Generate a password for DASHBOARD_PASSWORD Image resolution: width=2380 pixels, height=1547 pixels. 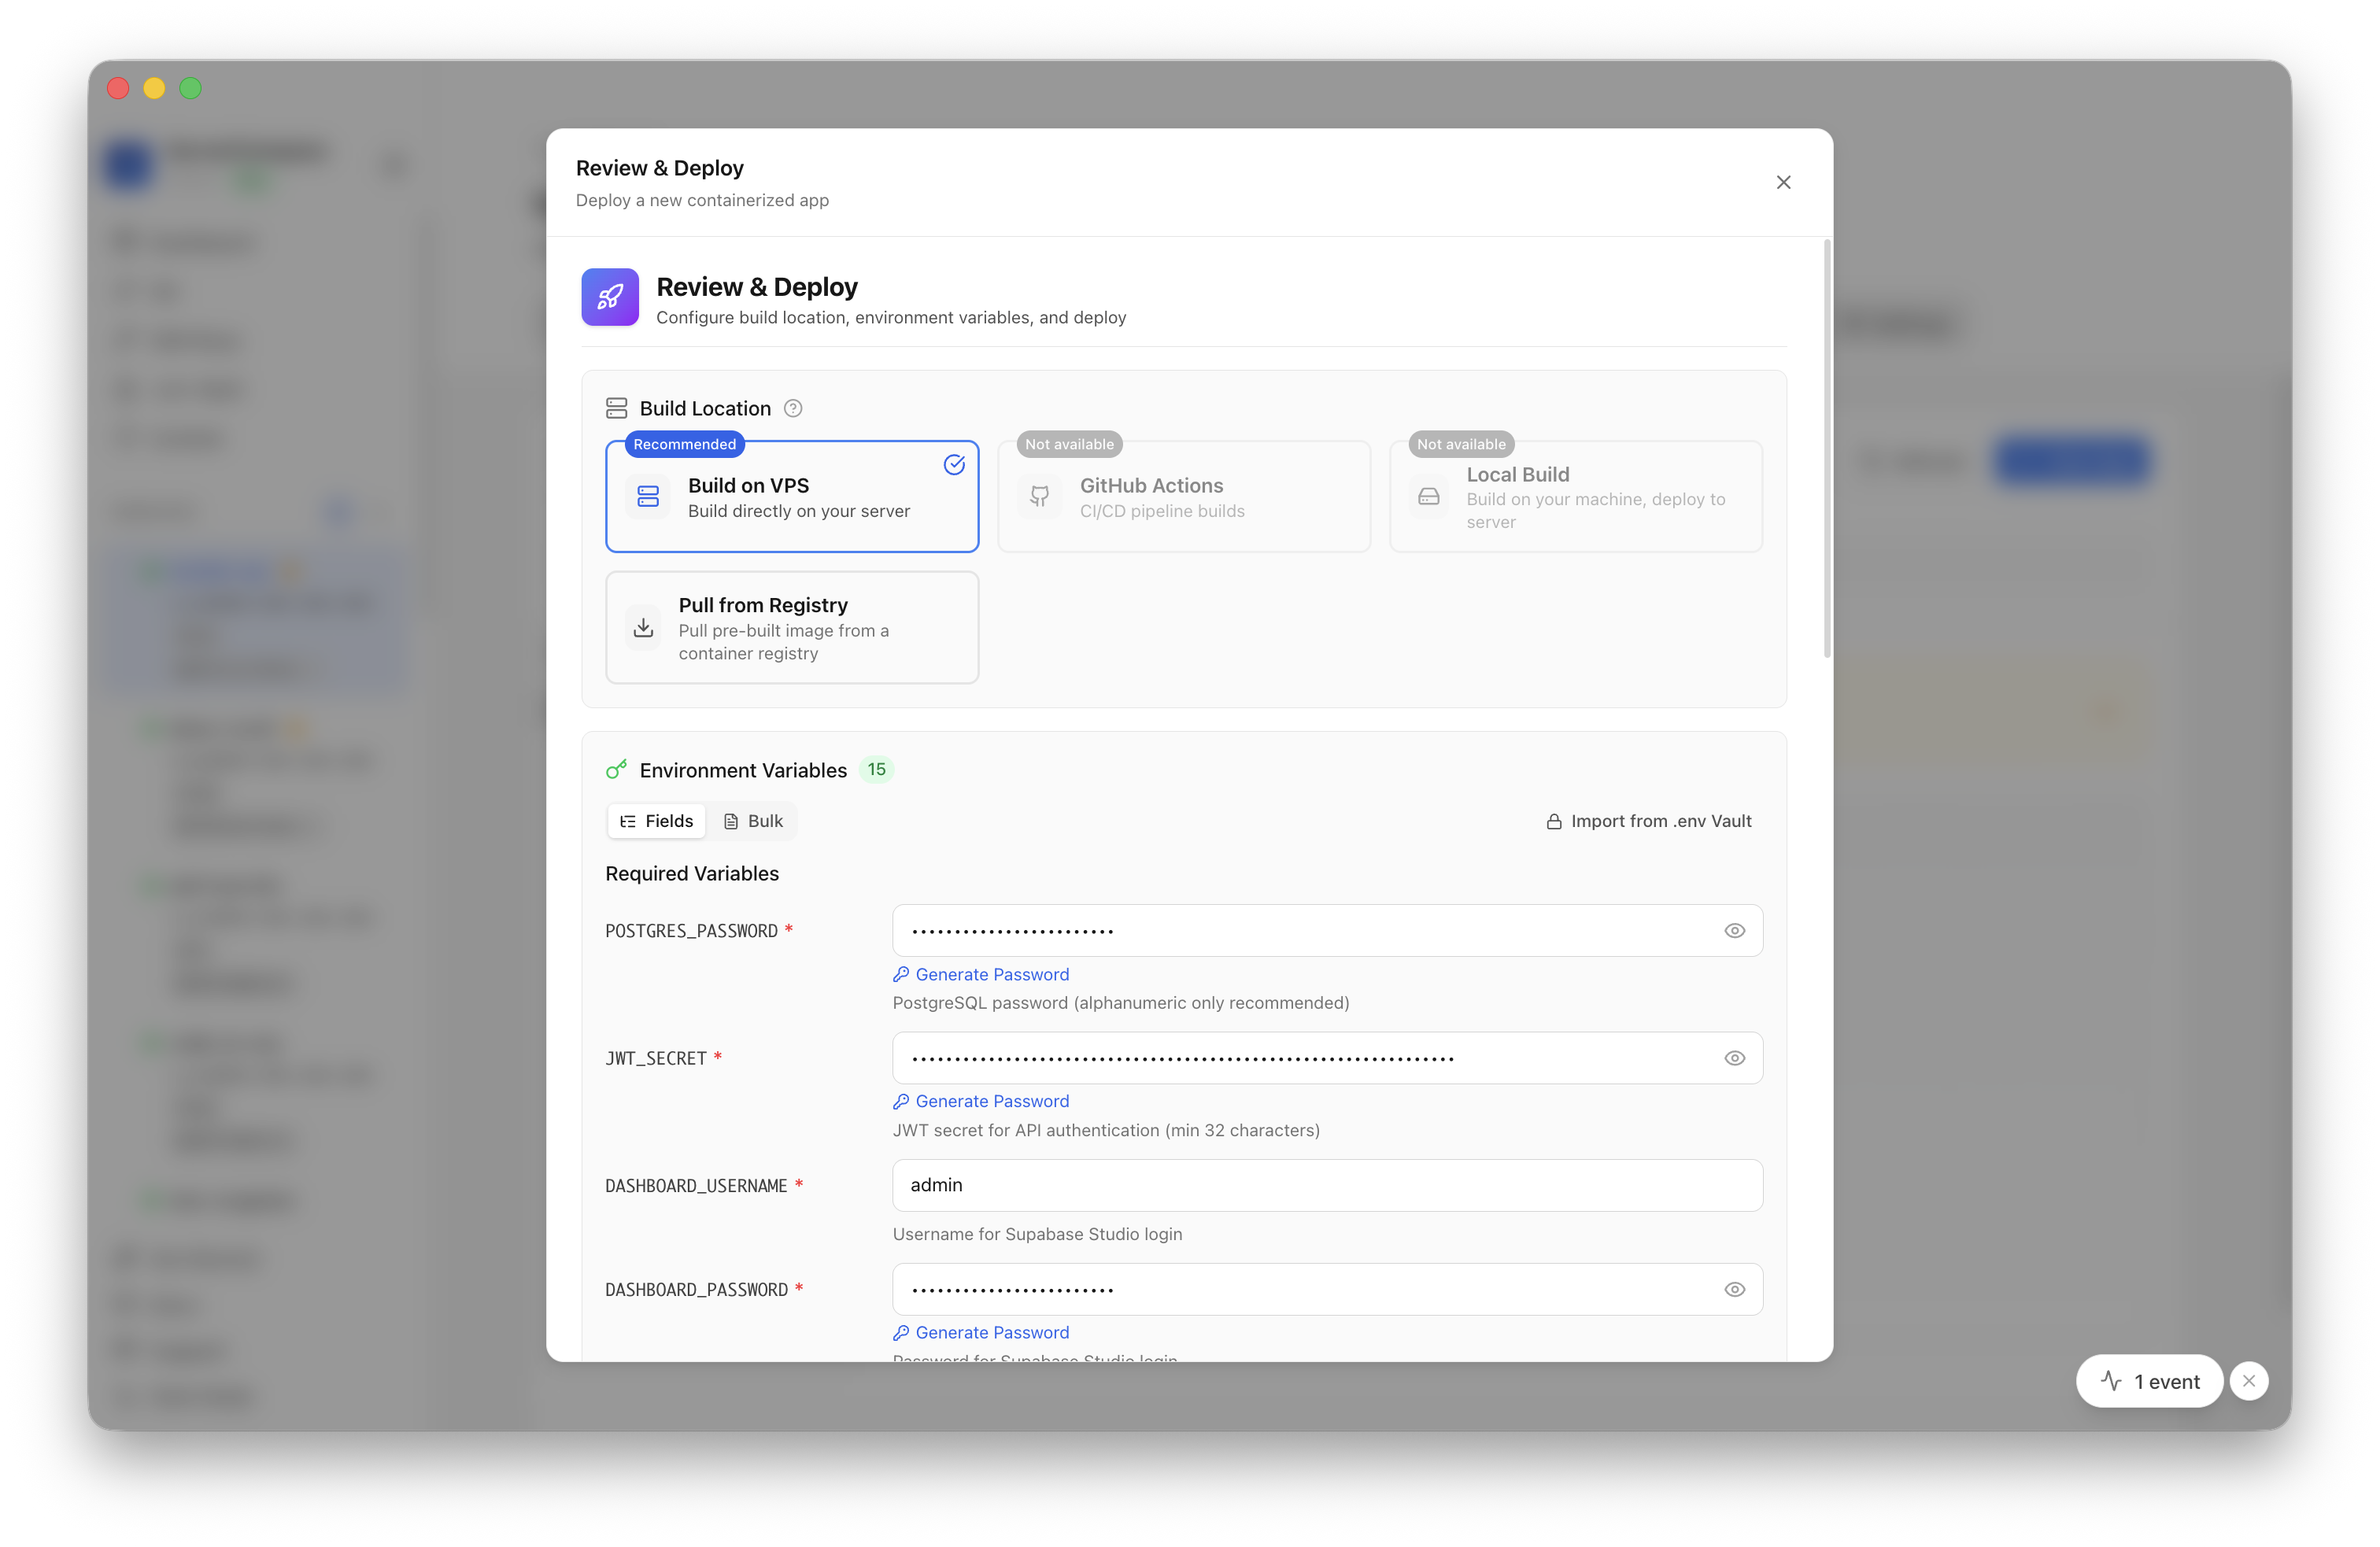point(981,1332)
